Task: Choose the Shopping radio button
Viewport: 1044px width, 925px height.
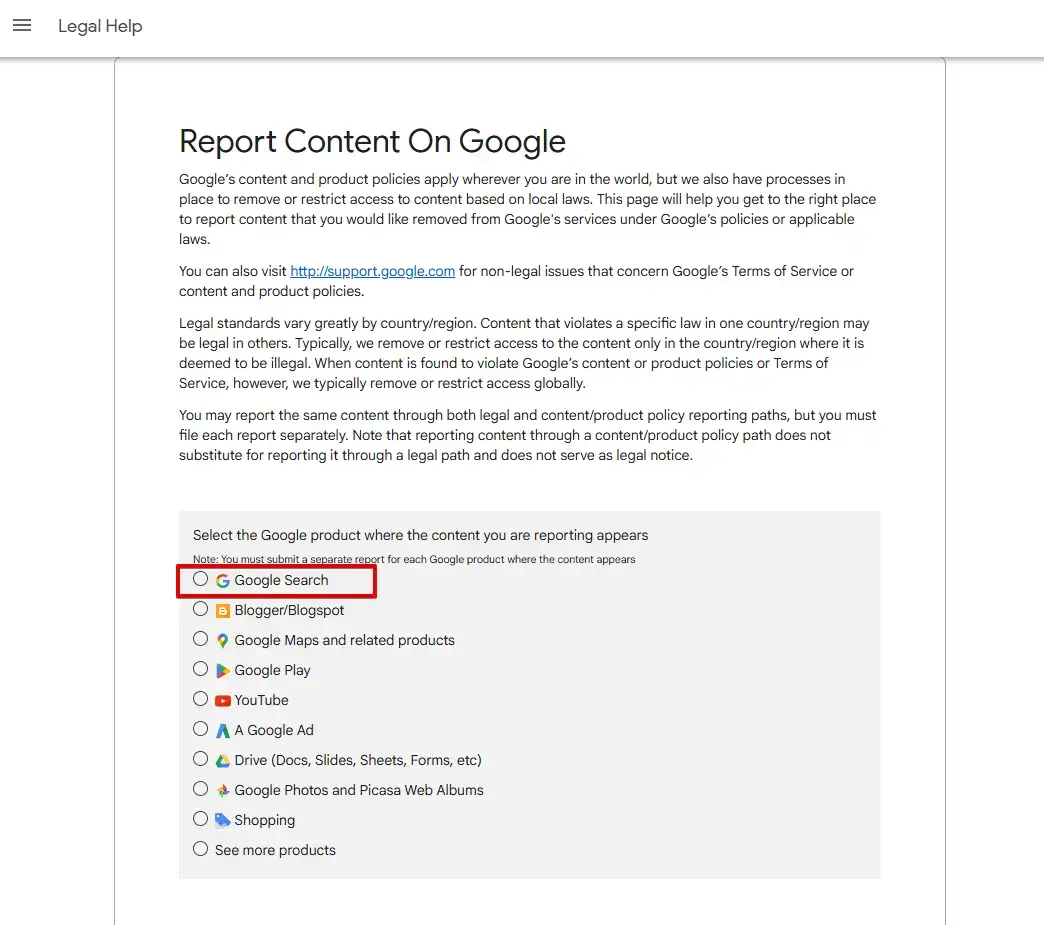Action: click(x=200, y=818)
